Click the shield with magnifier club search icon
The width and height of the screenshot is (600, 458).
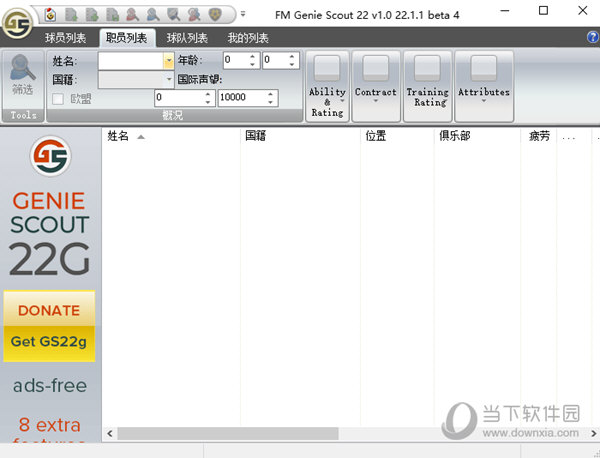(x=174, y=15)
